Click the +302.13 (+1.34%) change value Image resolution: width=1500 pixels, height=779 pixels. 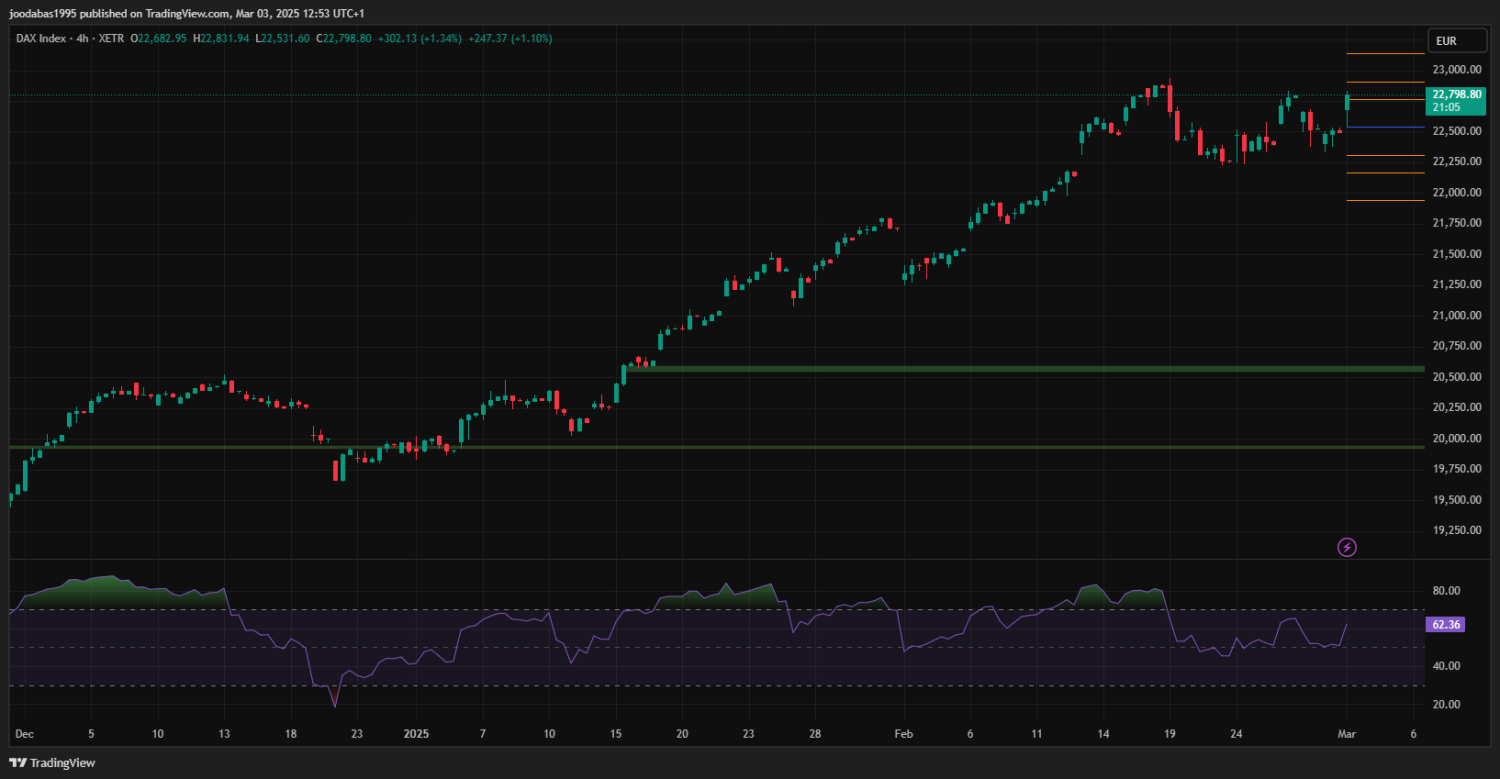[419, 38]
